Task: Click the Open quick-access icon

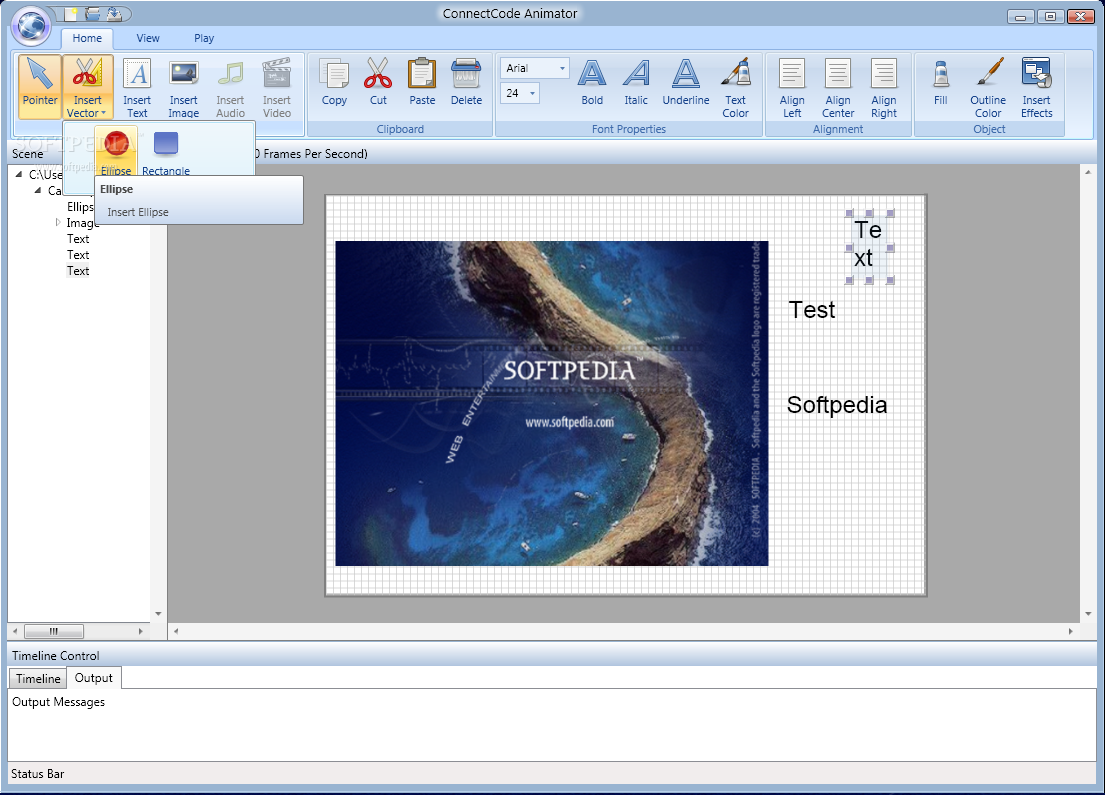Action: point(92,13)
